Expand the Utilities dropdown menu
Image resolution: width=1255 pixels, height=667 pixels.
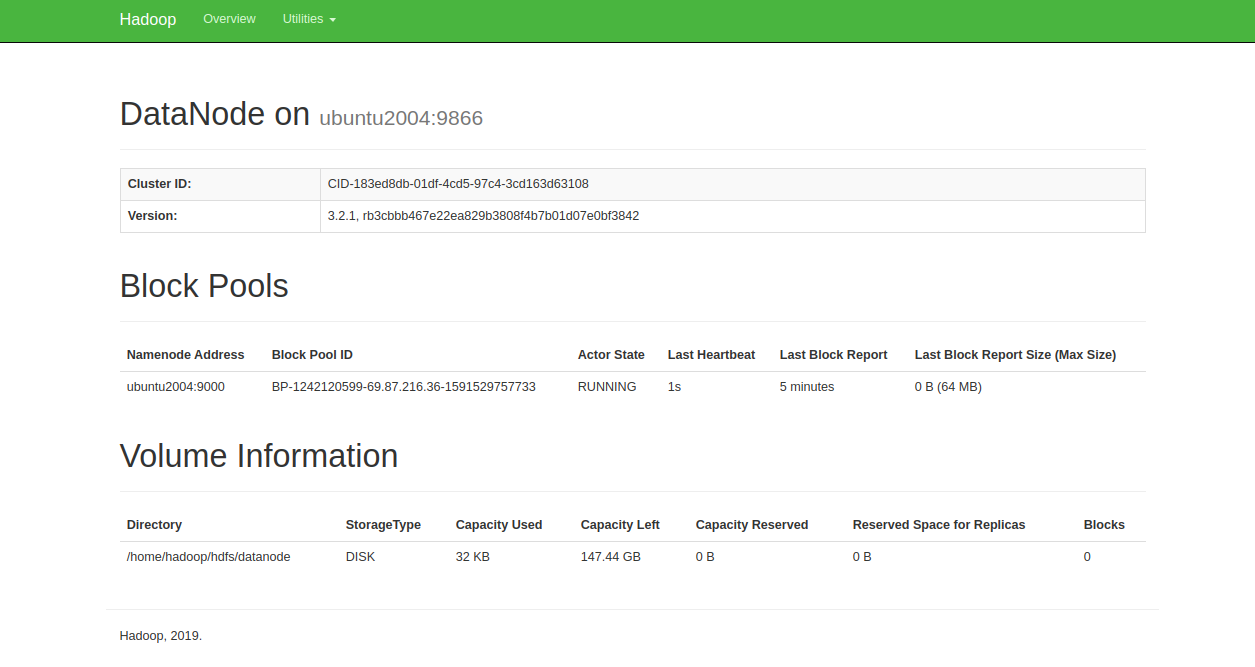coord(309,19)
